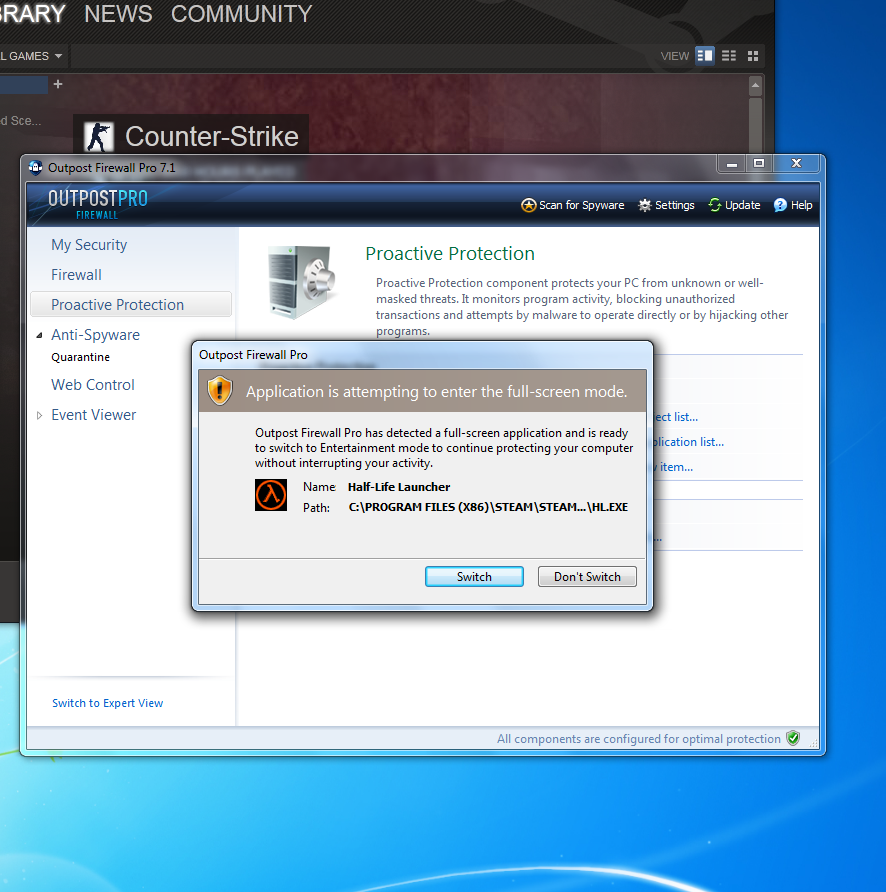The height and width of the screenshot is (892, 886).
Task: Click the Counter-Strike game icon
Action: (x=99, y=137)
